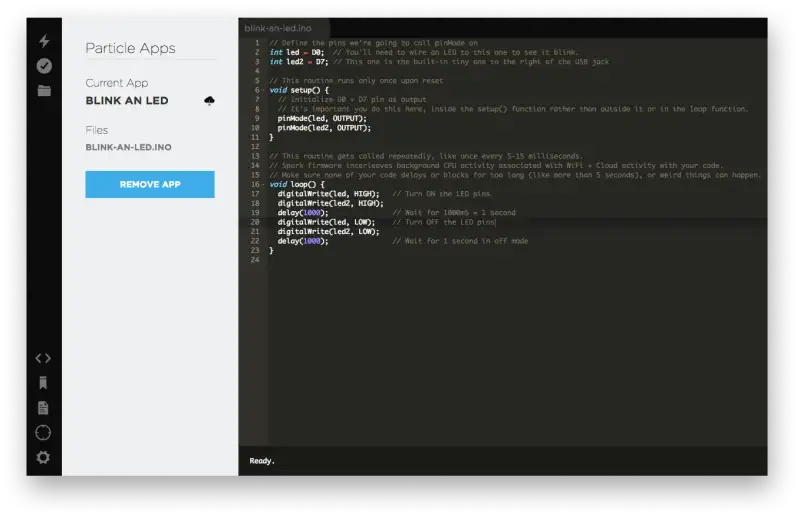Click line number 24 in the gutter
The height and width of the screenshot is (532, 800).
tap(255, 260)
